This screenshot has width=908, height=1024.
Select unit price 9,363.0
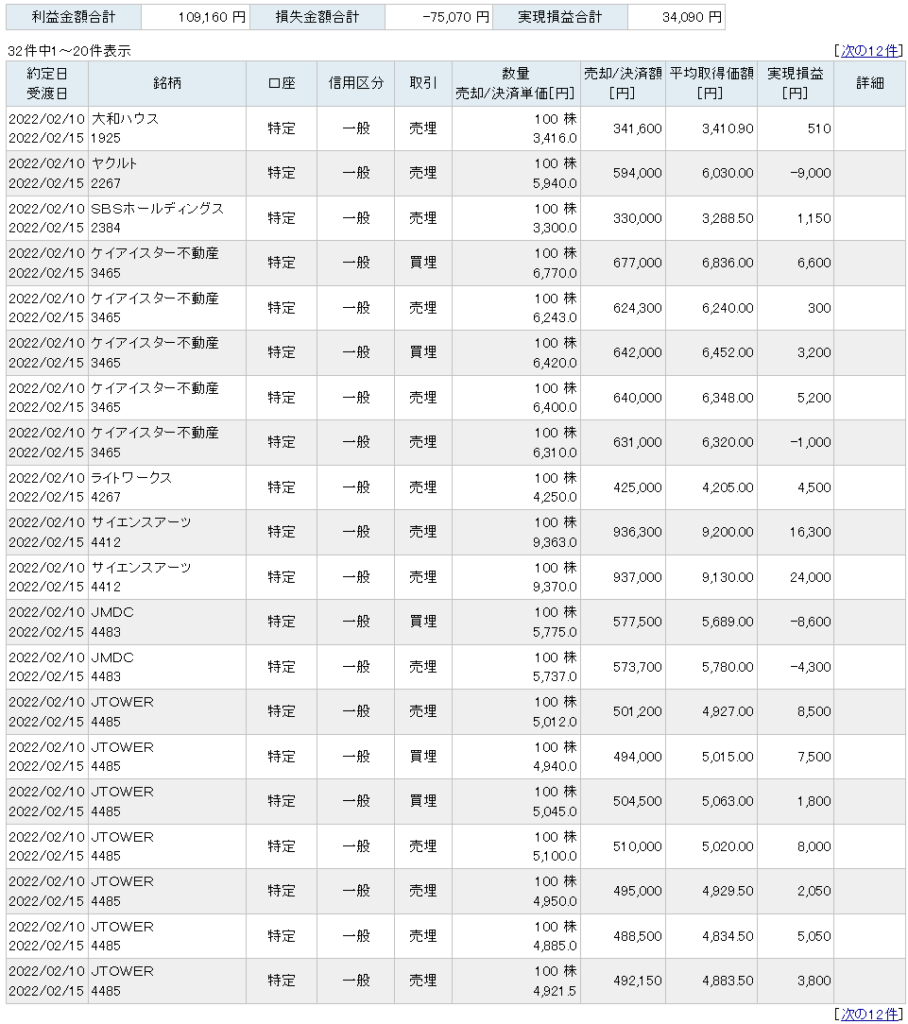pos(555,542)
